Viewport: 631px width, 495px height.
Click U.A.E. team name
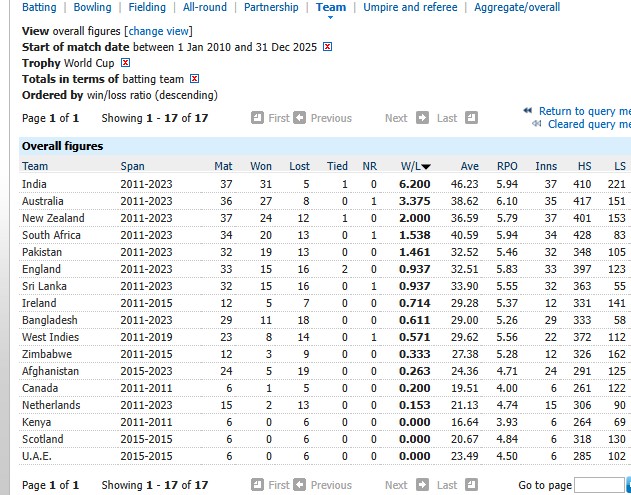point(37,456)
